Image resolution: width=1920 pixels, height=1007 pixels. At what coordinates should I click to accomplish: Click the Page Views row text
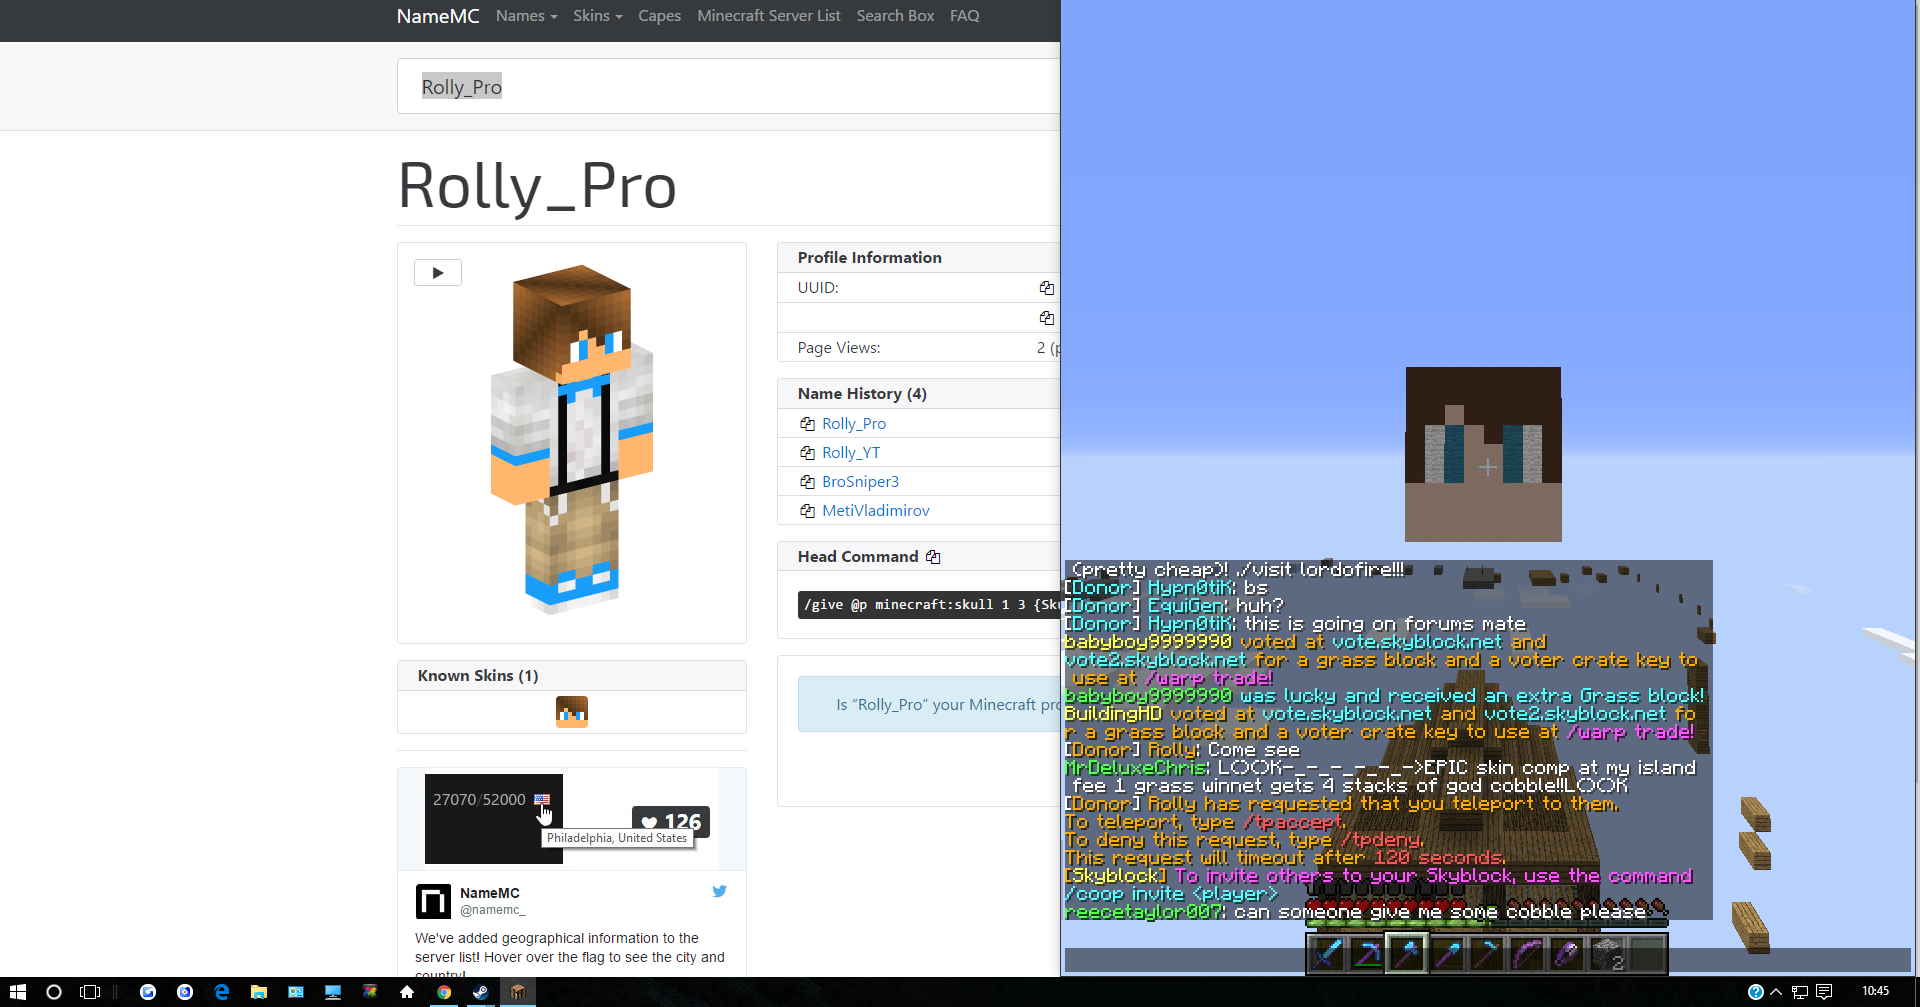[x=839, y=348]
